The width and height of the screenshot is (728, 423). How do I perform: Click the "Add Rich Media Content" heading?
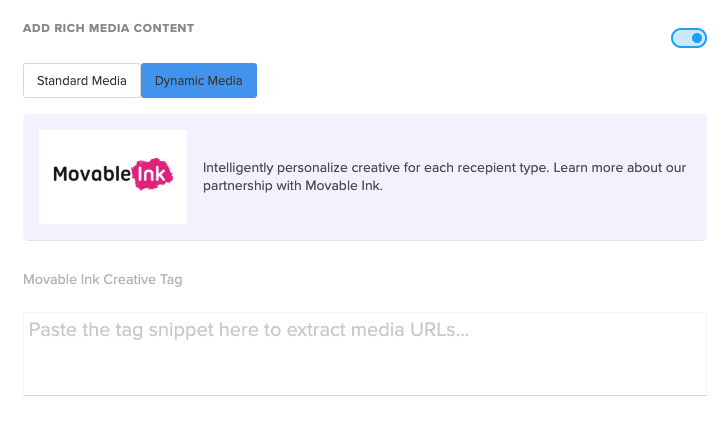point(108,28)
